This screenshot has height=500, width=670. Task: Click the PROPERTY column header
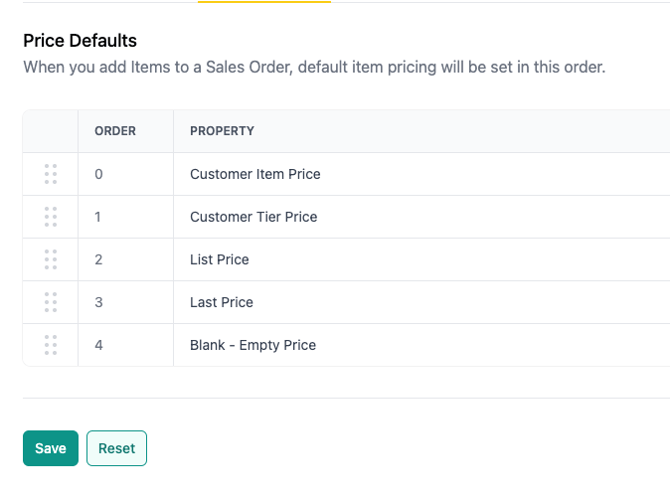pyautogui.click(x=222, y=131)
